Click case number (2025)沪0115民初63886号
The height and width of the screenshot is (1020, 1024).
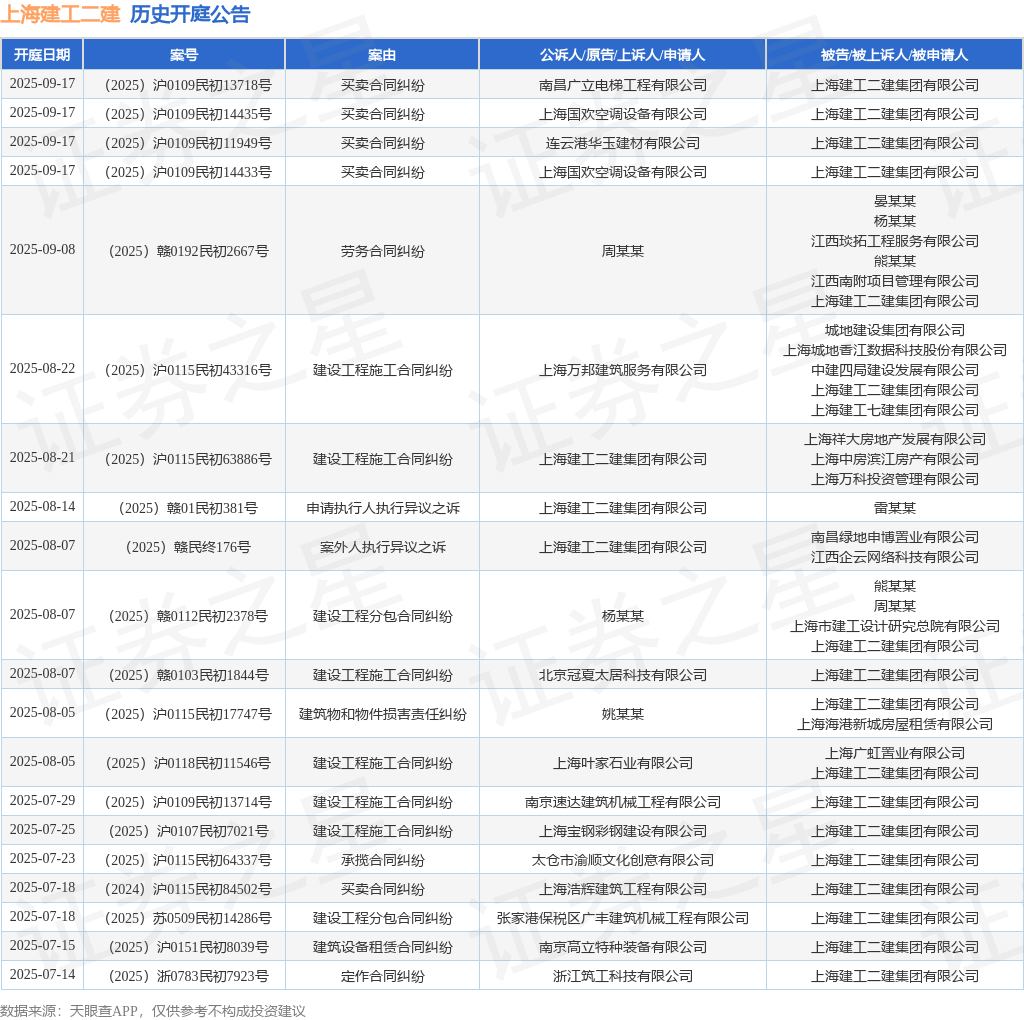187,459
